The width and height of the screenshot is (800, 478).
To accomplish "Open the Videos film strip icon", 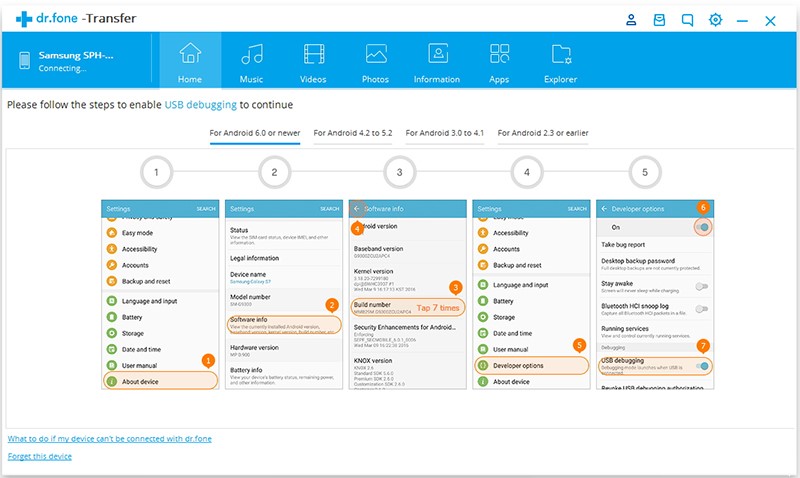I will coord(314,54).
